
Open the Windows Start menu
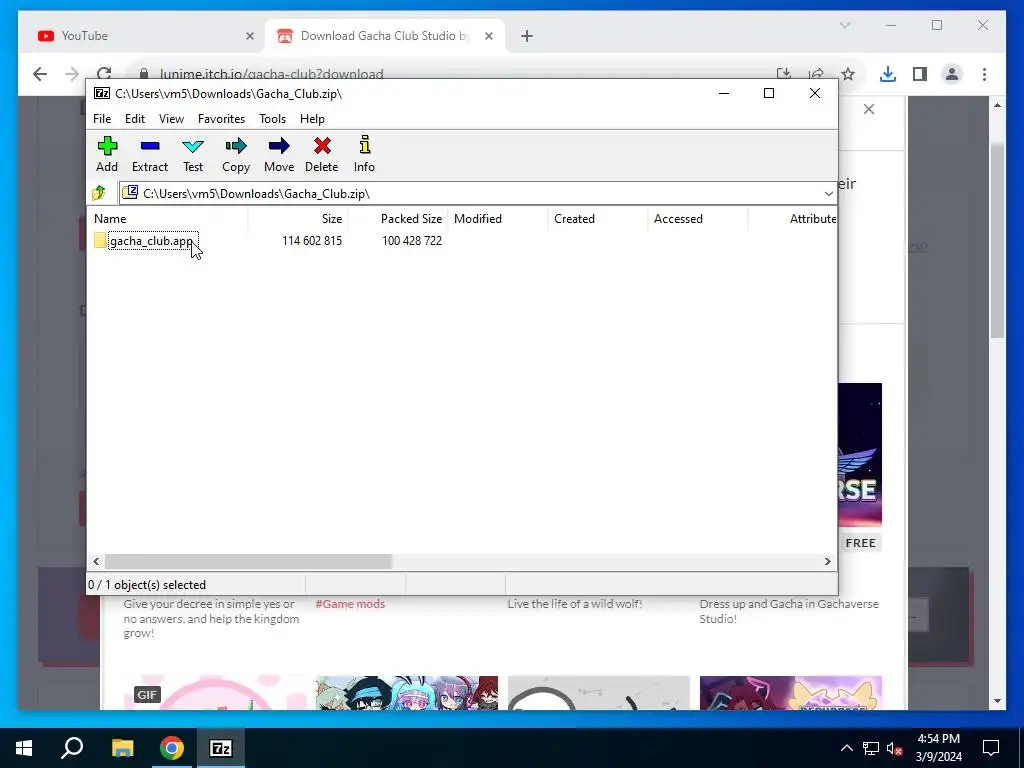pos(24,748)
